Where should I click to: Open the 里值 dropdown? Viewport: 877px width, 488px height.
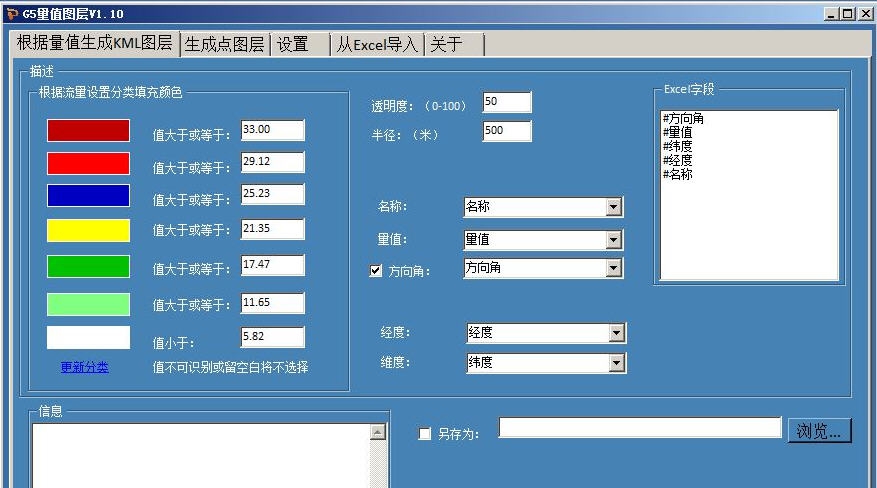click(543, 240)
